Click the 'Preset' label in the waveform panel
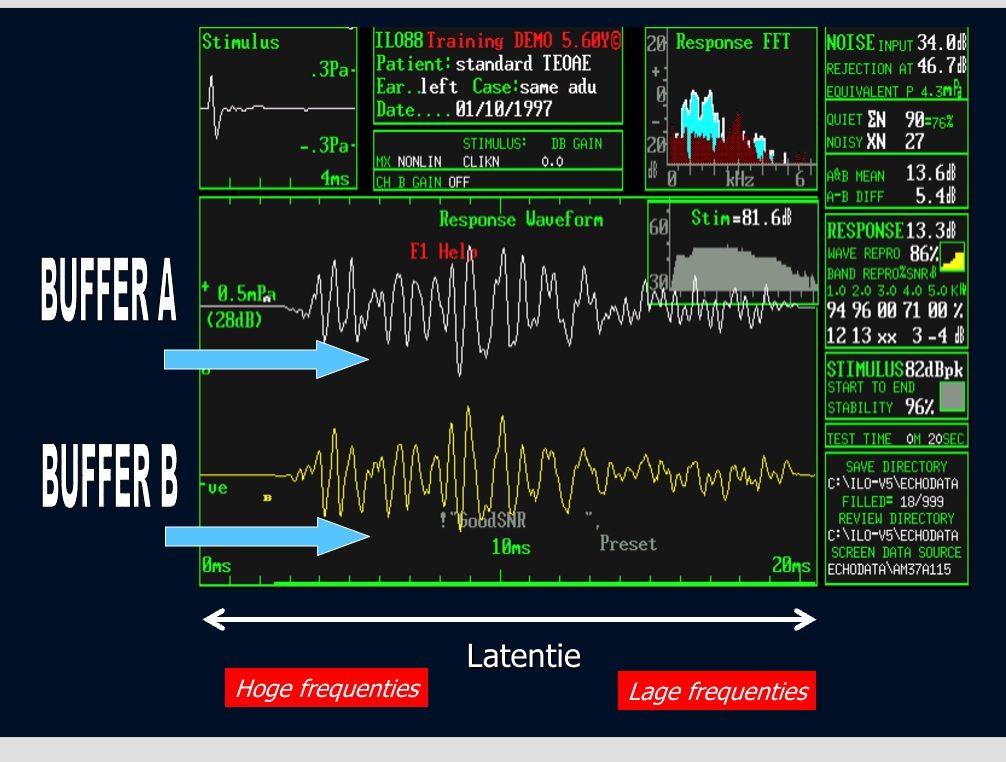Image resolution: width=1006 pixels, height=762 pixels. pos(628,544)
